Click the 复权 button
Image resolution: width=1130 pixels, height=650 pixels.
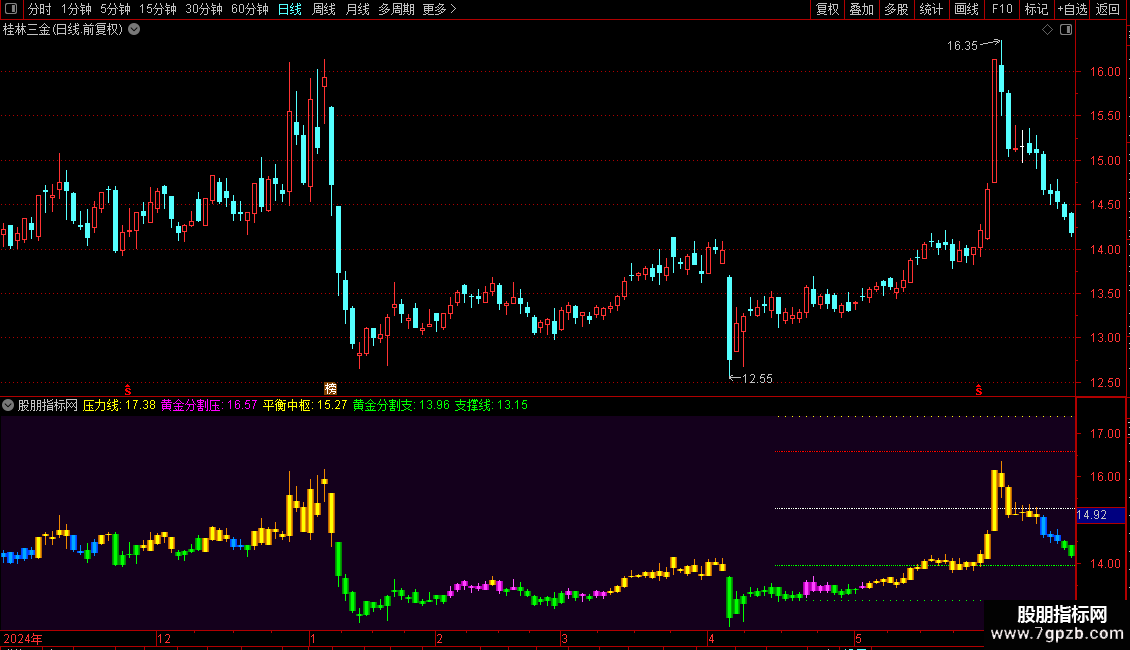tap(827, 9)
